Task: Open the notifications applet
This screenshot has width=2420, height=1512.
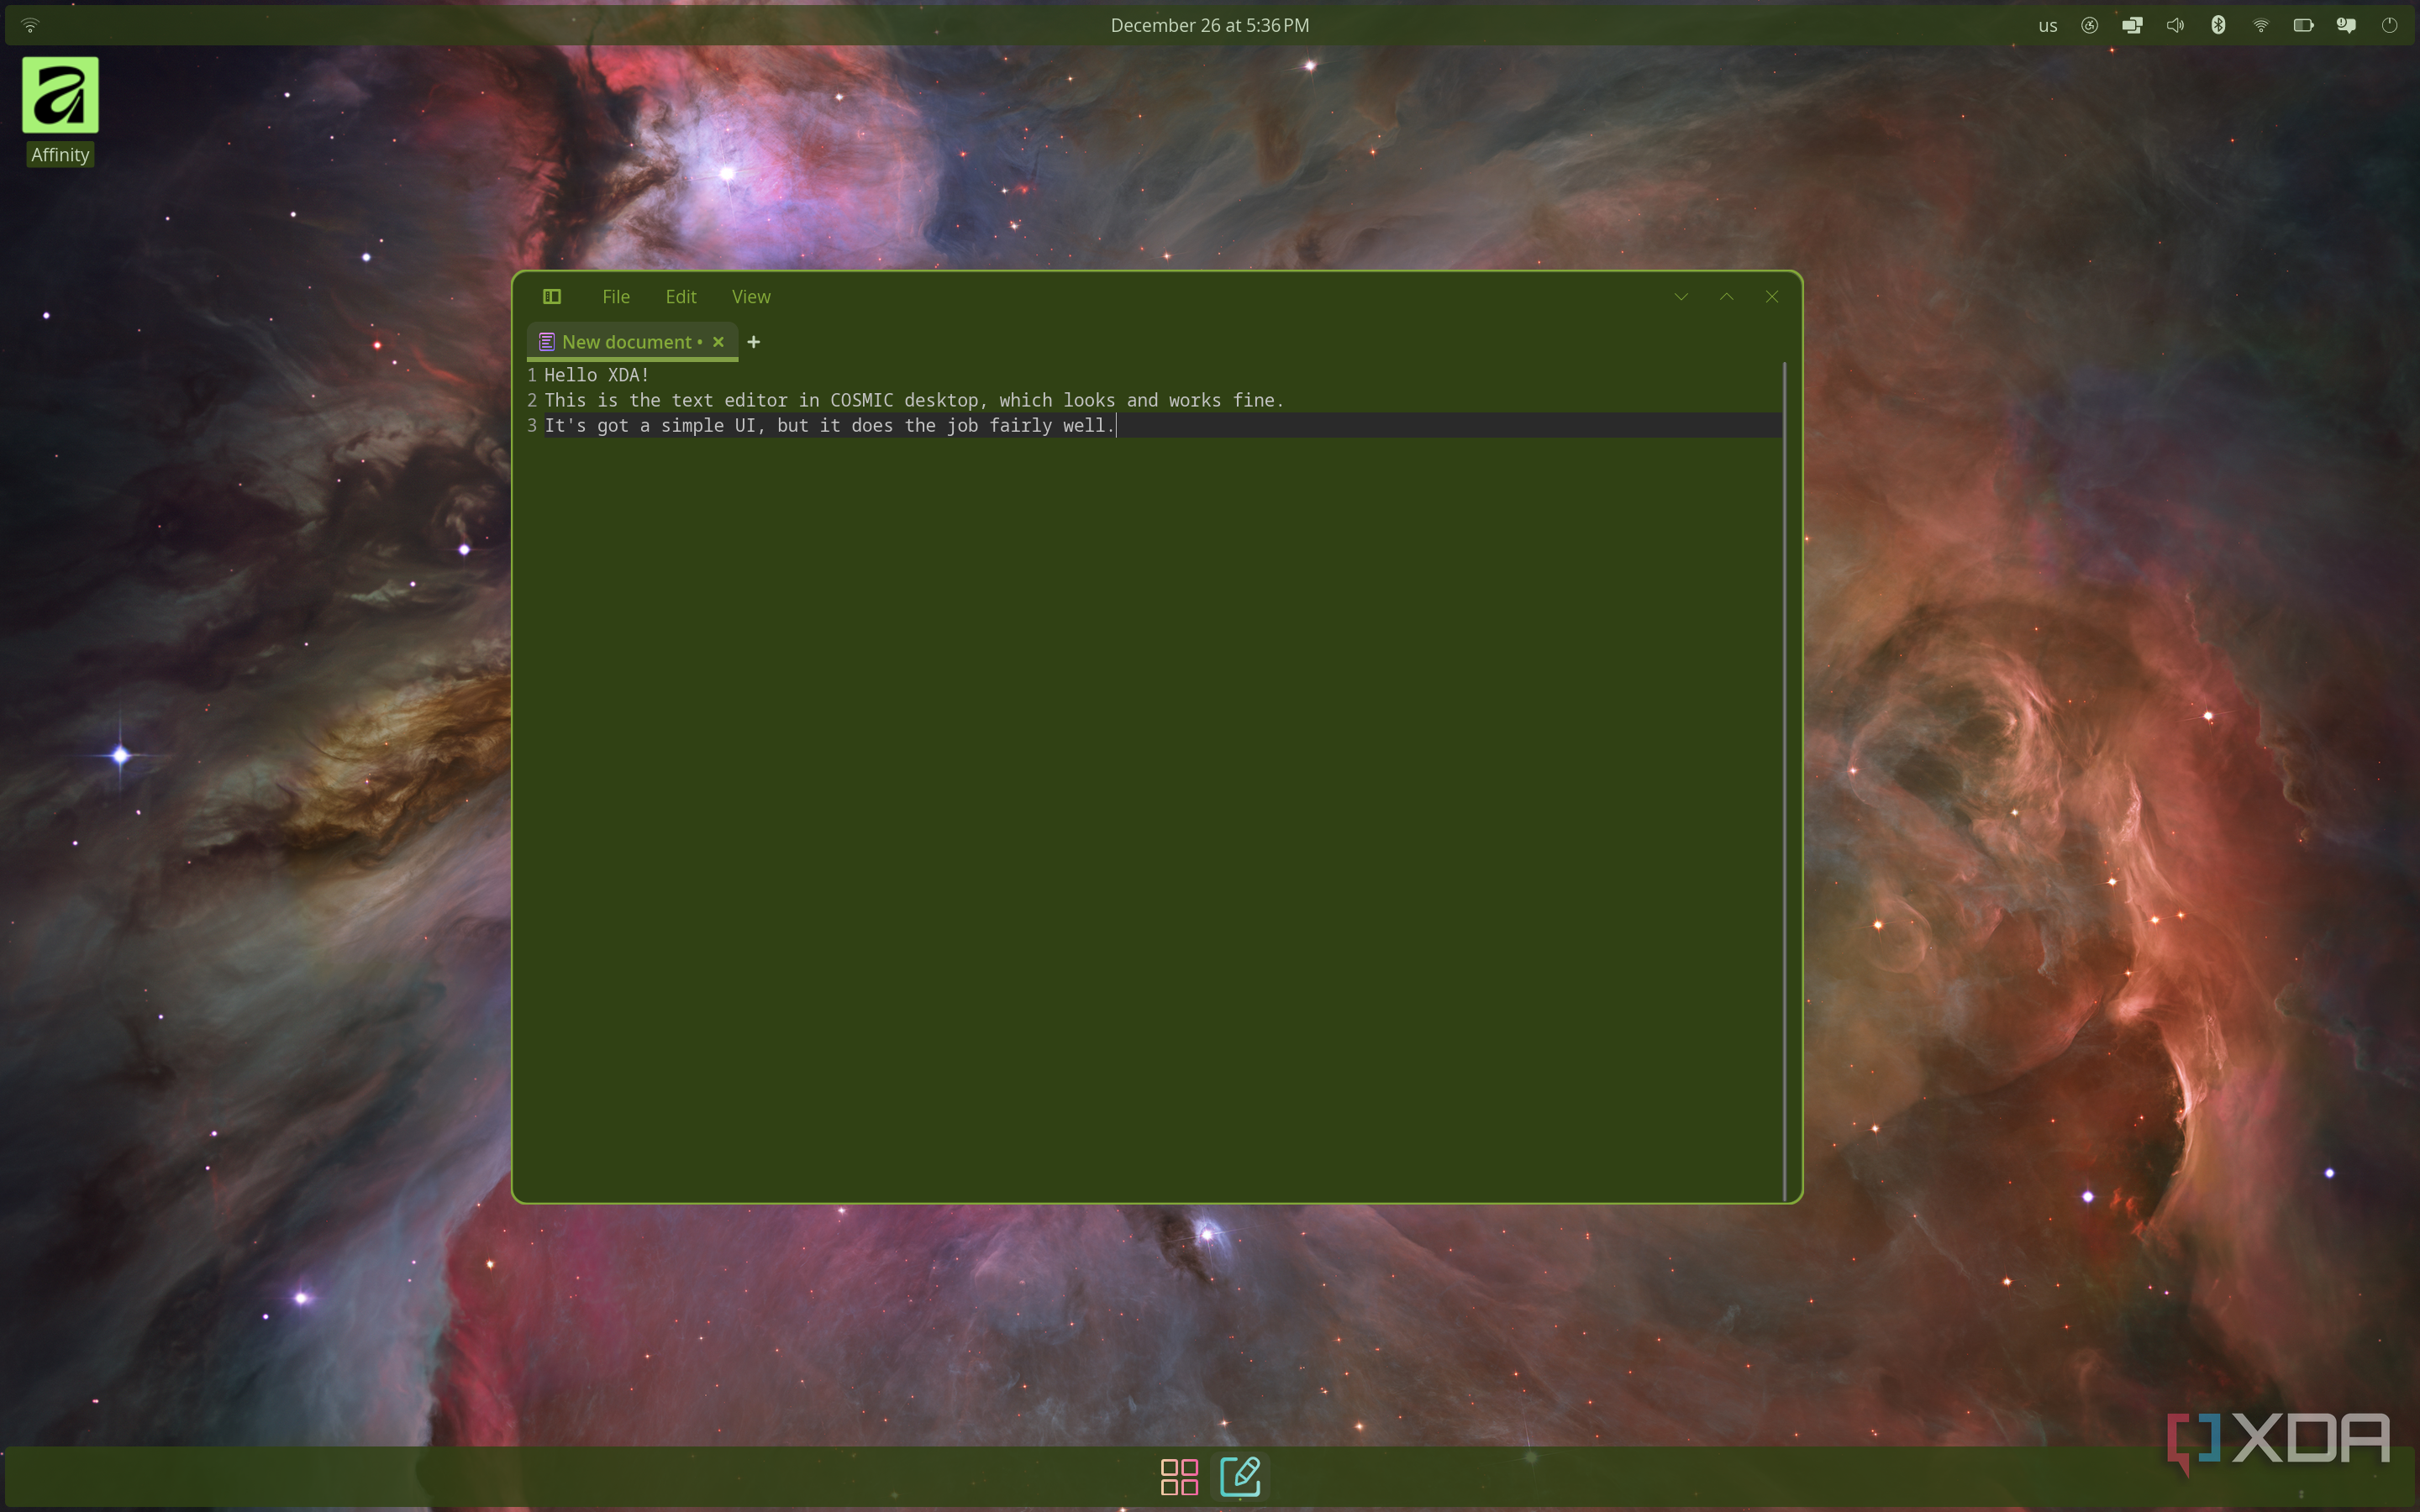Action: [x=2347, y=25]
